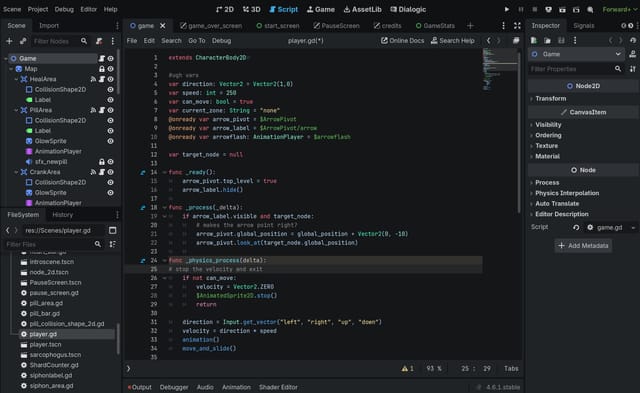Viewport: 640px width, 393px height.
Task: Click the search icon in Filter Files
Action: (x=98, y=244)
